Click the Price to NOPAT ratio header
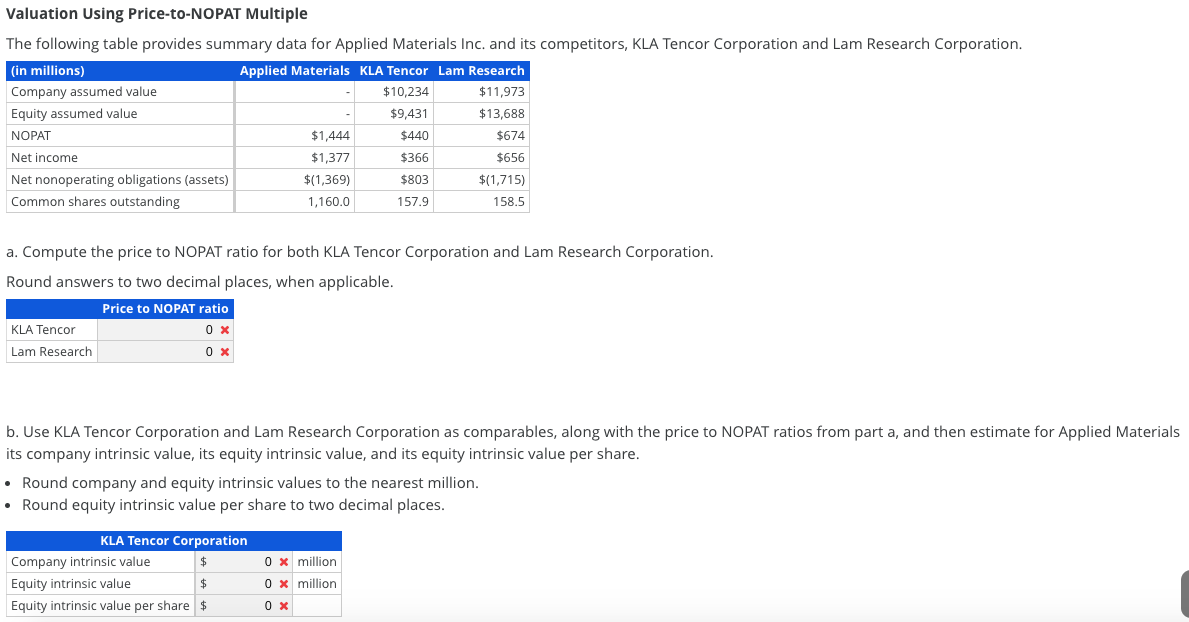Image resolution: width=1189 pixels, height=622 pixels. click(165, 308)
